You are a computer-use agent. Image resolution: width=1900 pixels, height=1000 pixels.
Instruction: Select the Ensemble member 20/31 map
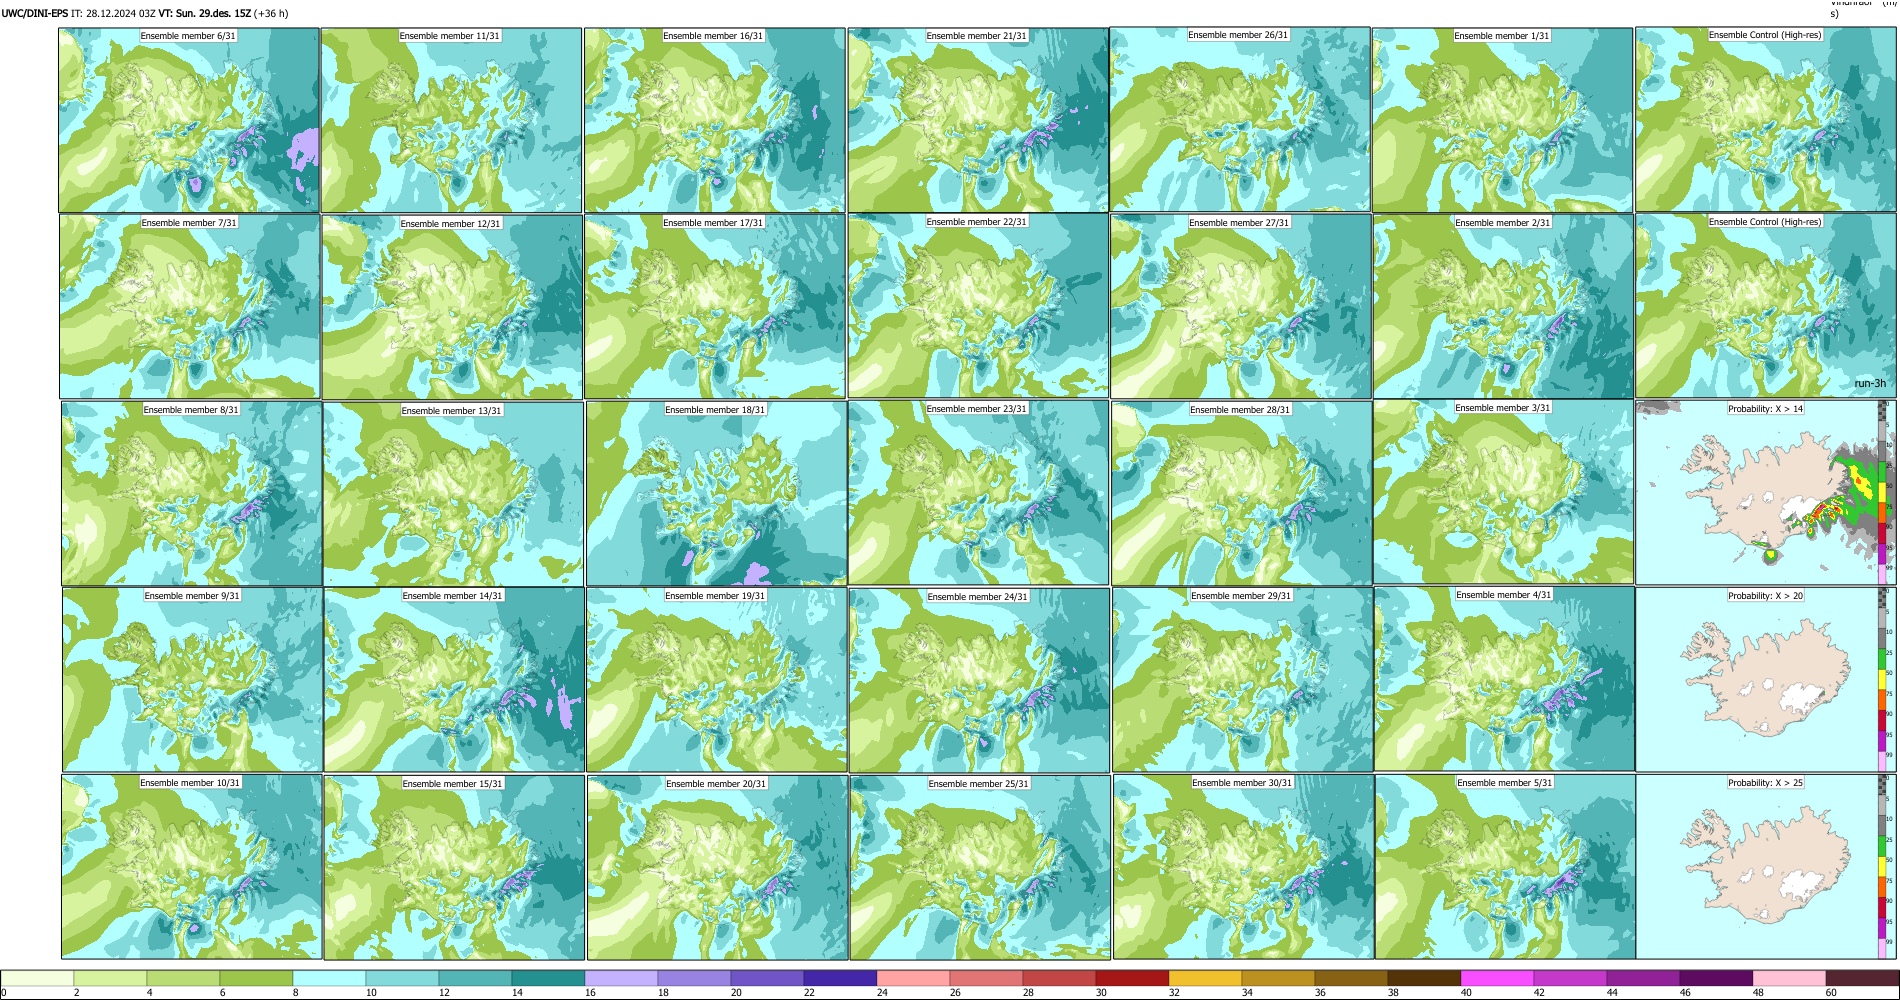(x=718, y=867)
